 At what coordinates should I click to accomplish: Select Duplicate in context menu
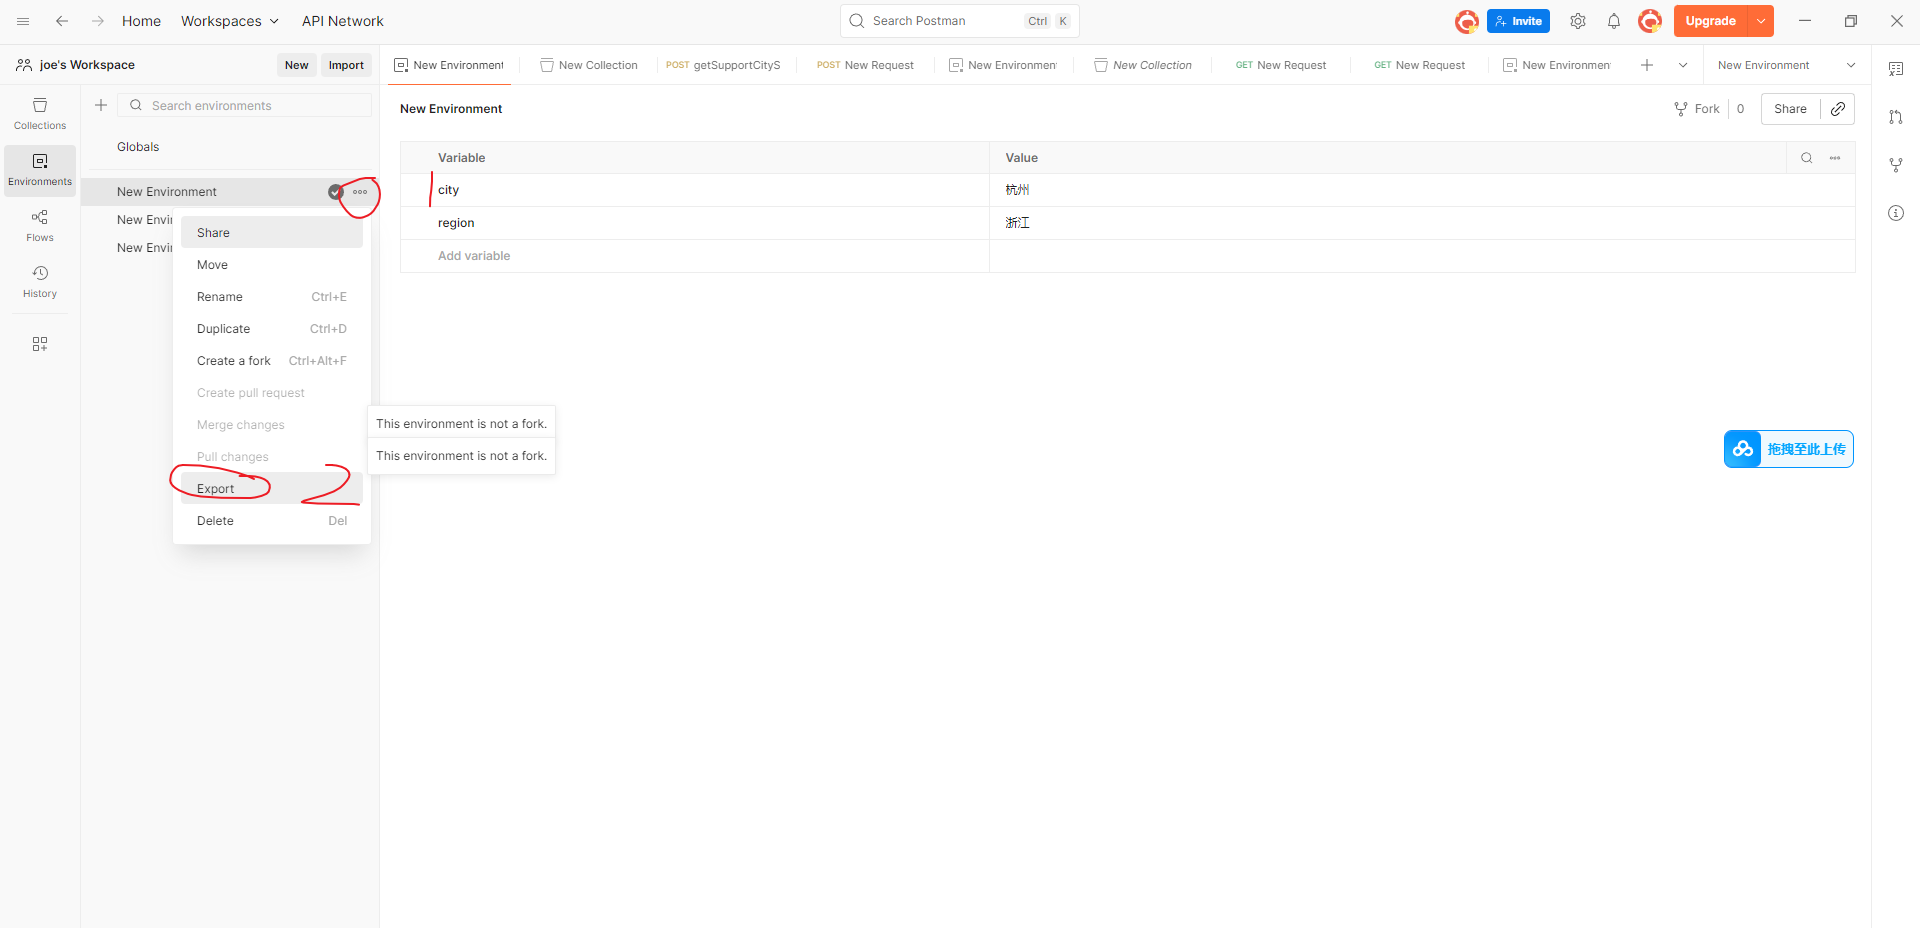pos(272,329)
